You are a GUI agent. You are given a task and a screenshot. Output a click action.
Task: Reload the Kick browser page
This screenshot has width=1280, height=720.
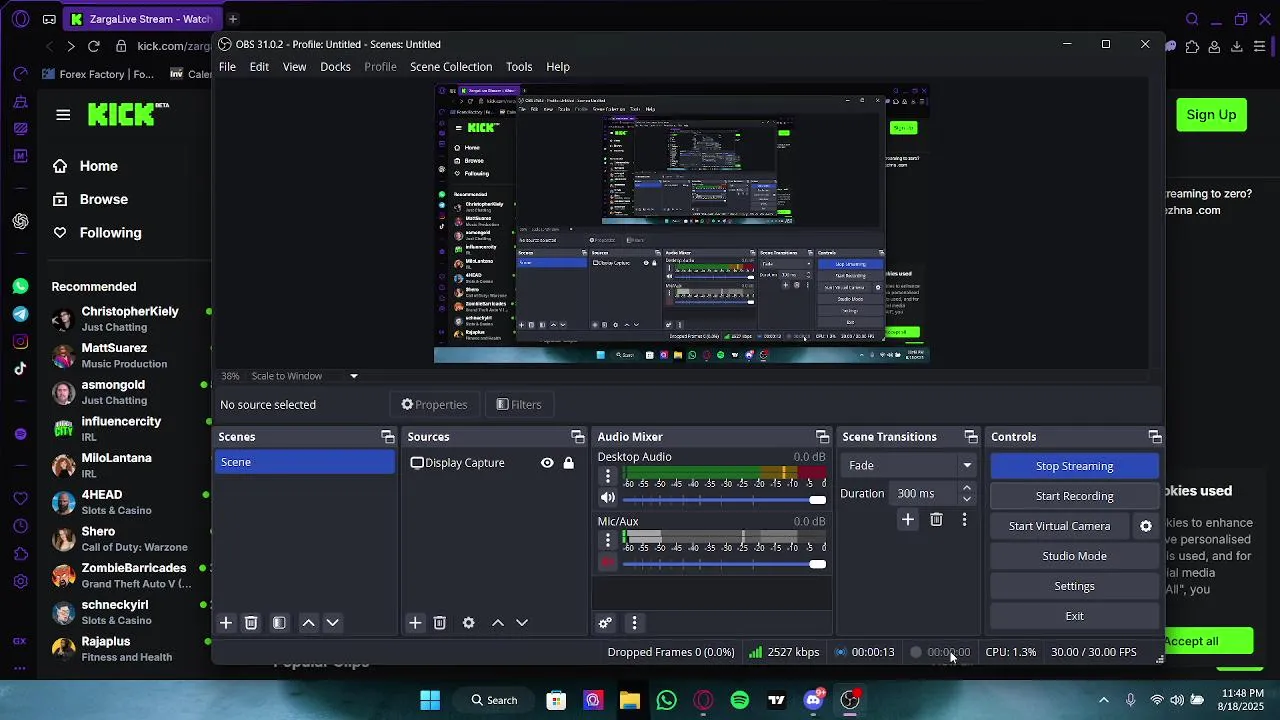click(x=94, y=46)
